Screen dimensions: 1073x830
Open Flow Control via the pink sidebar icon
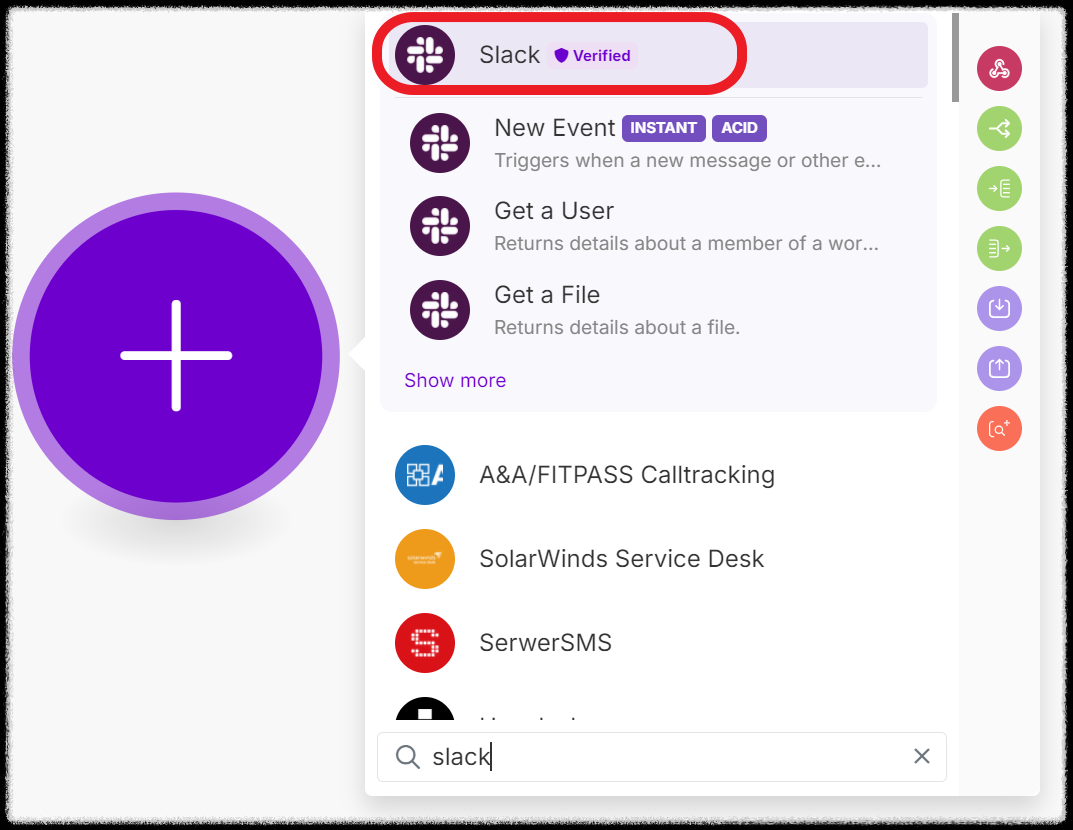tap(999, 68)
